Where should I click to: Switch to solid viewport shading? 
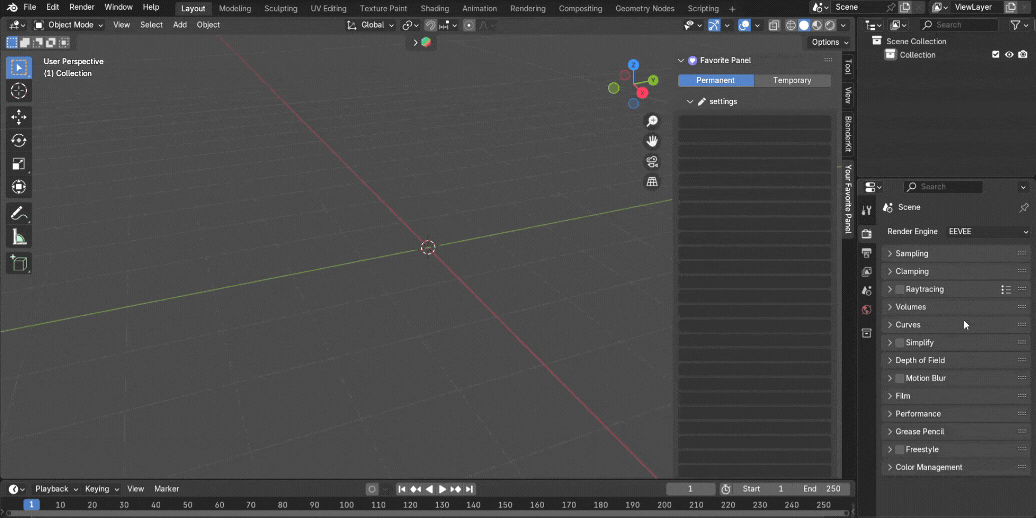coord(804,25)
